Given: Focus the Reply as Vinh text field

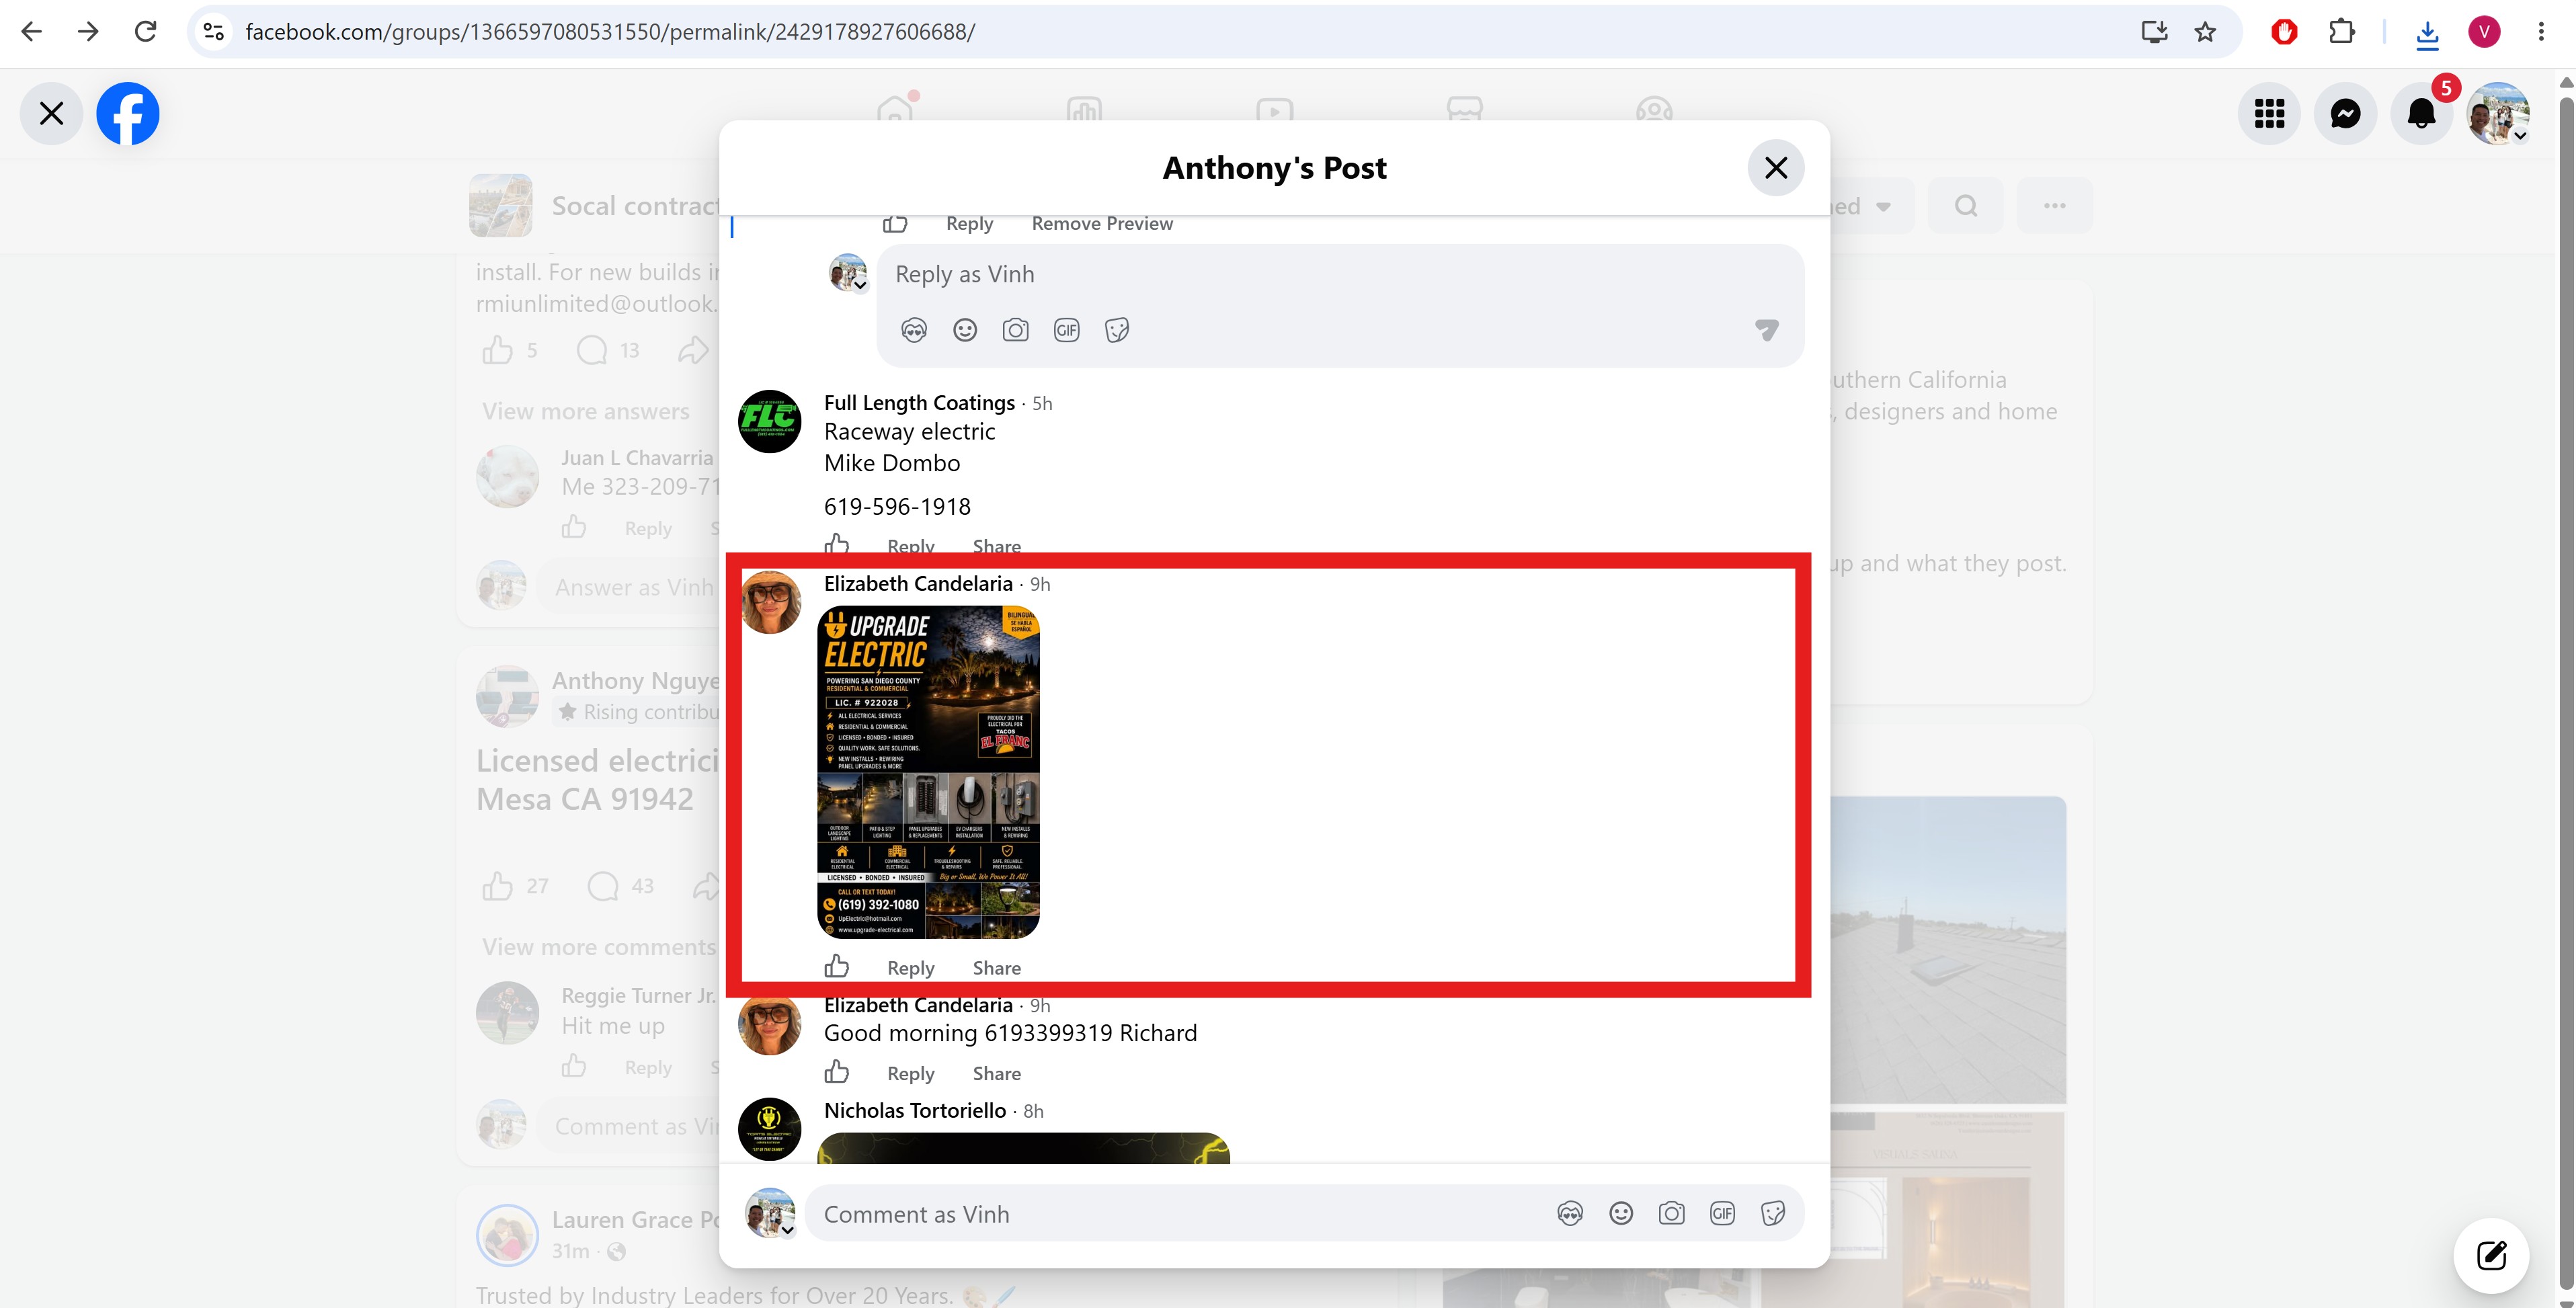Looking at the screenshot, I should [x=1340, y=274].
